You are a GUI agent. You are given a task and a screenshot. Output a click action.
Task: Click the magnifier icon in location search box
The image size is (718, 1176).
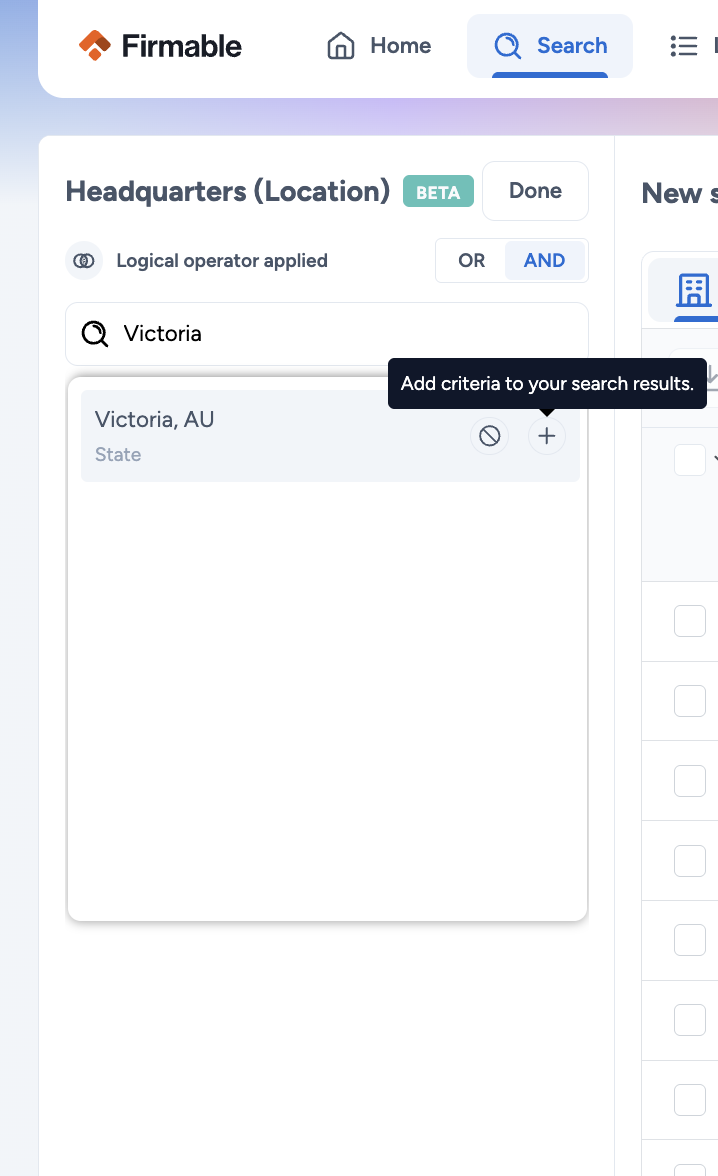(x=95, y=334)
